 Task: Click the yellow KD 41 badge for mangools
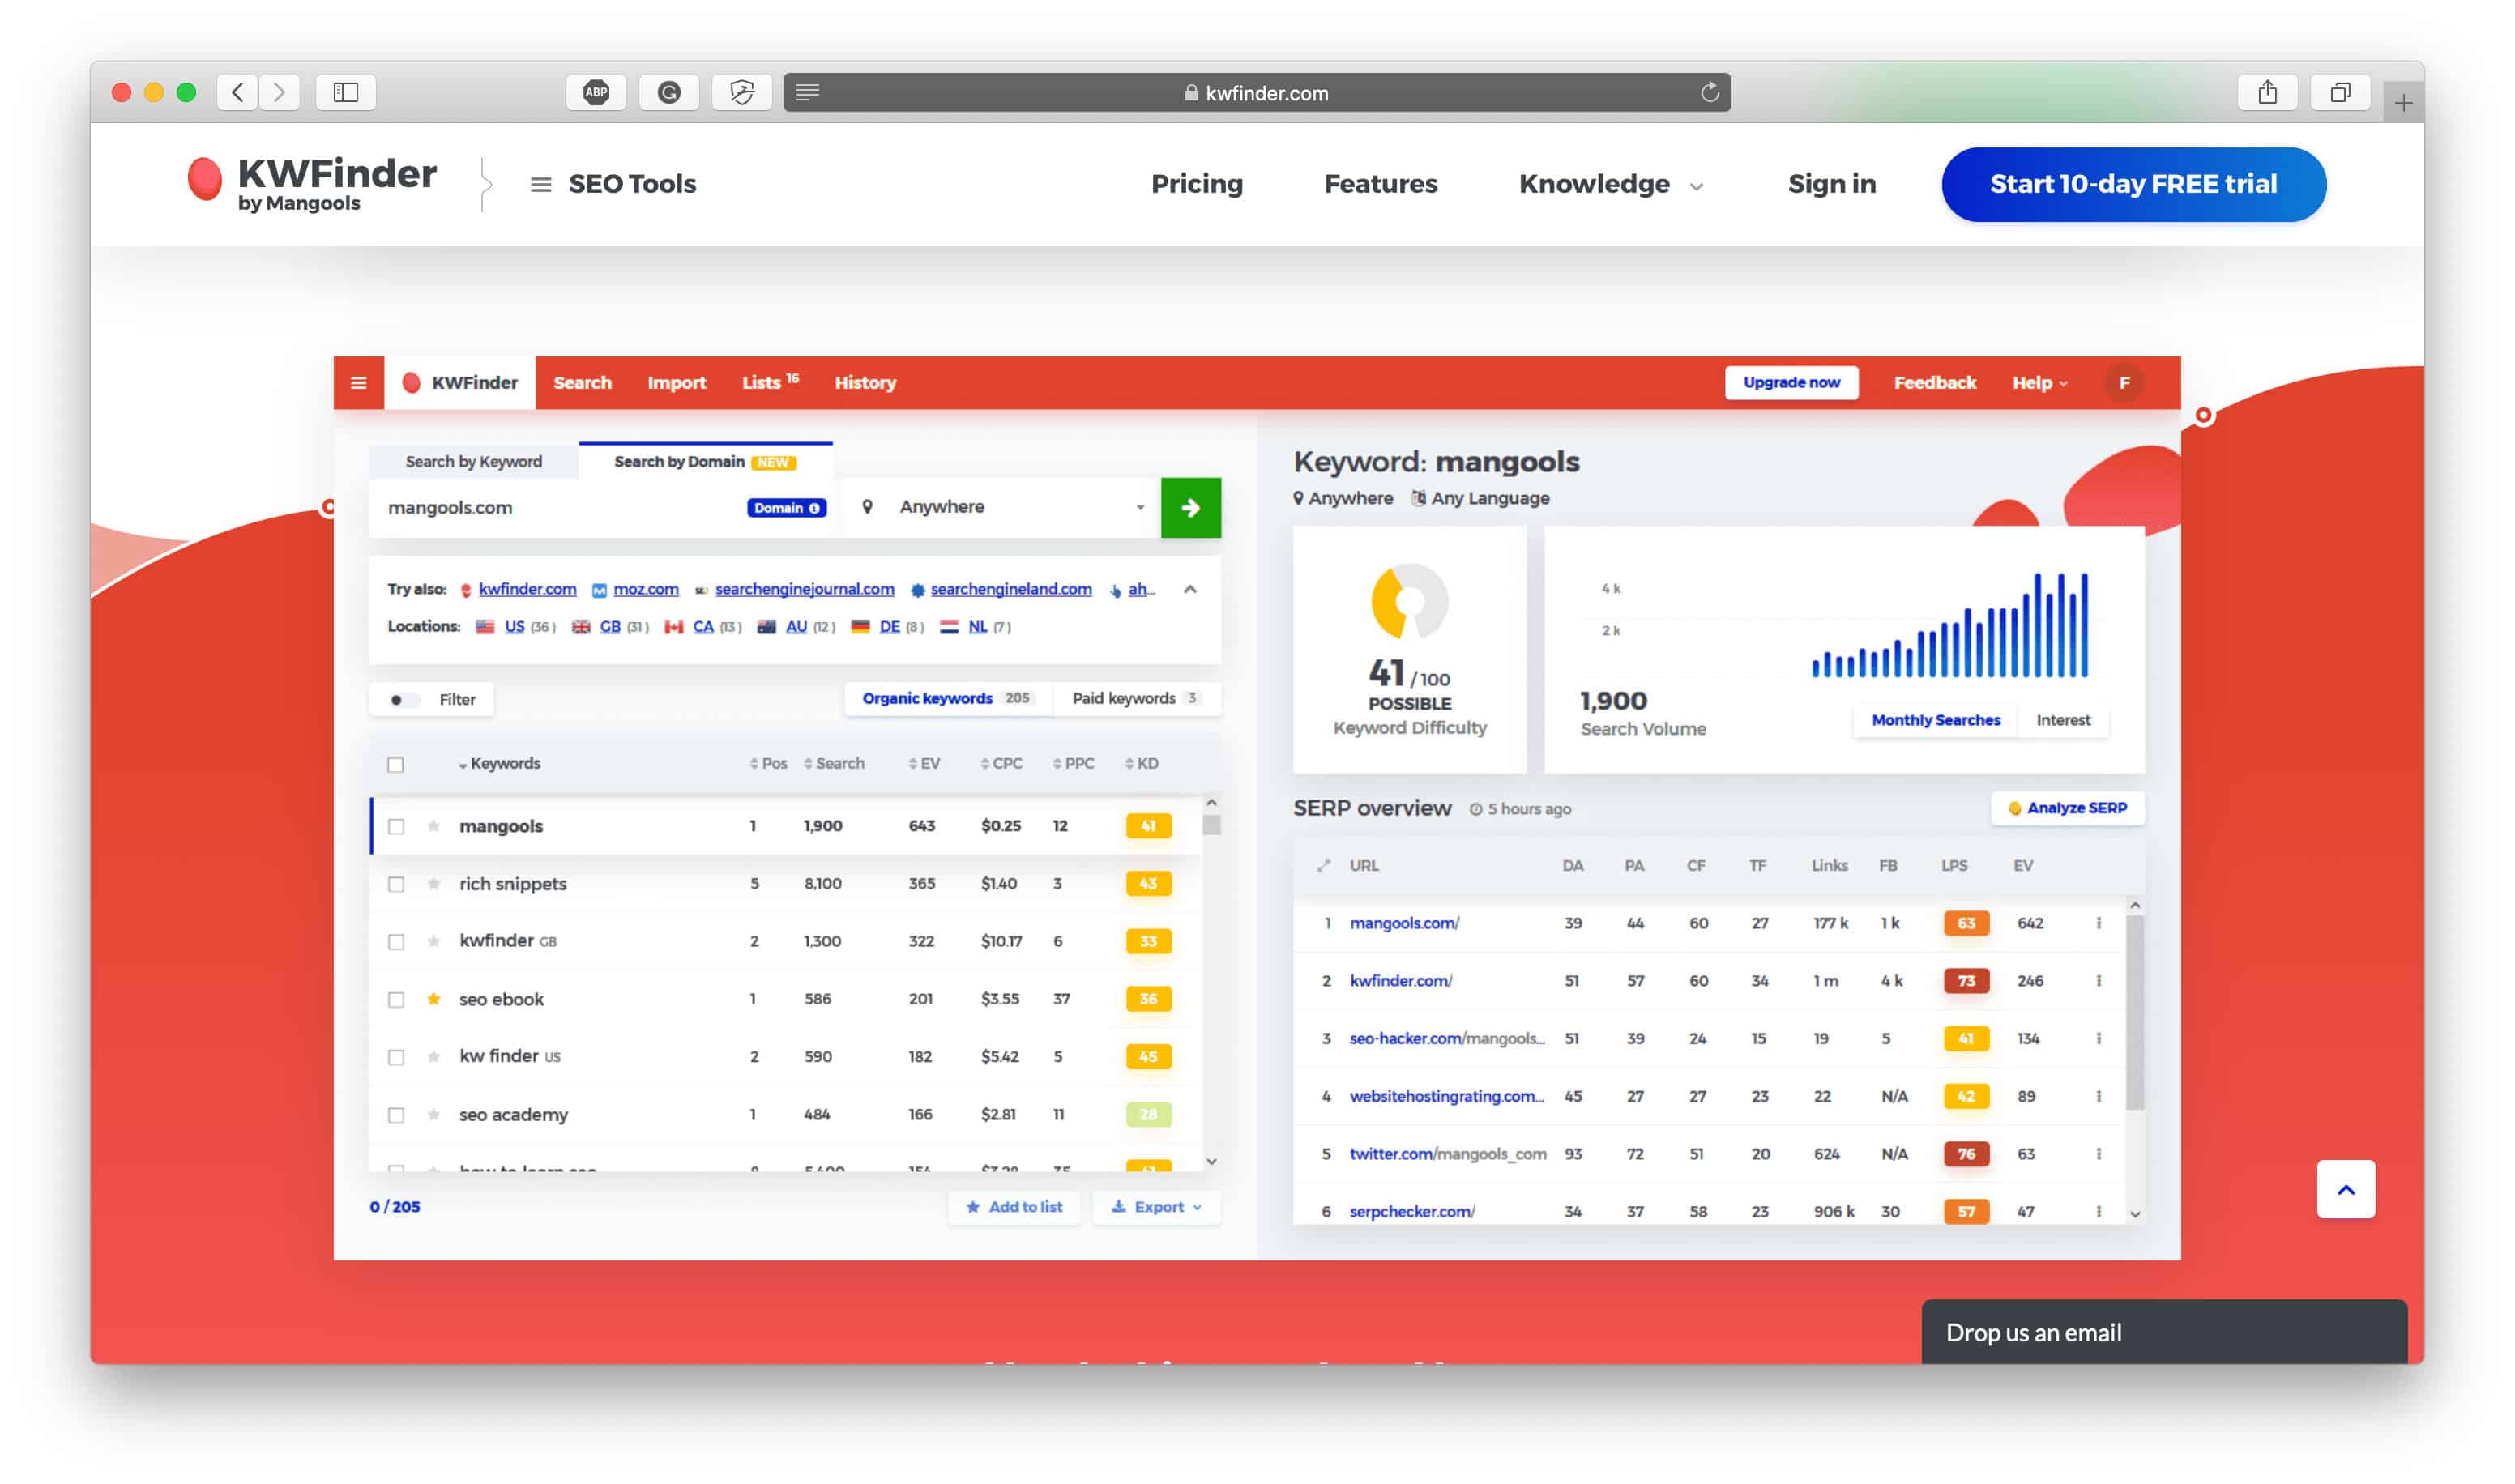pos(1148,826)
